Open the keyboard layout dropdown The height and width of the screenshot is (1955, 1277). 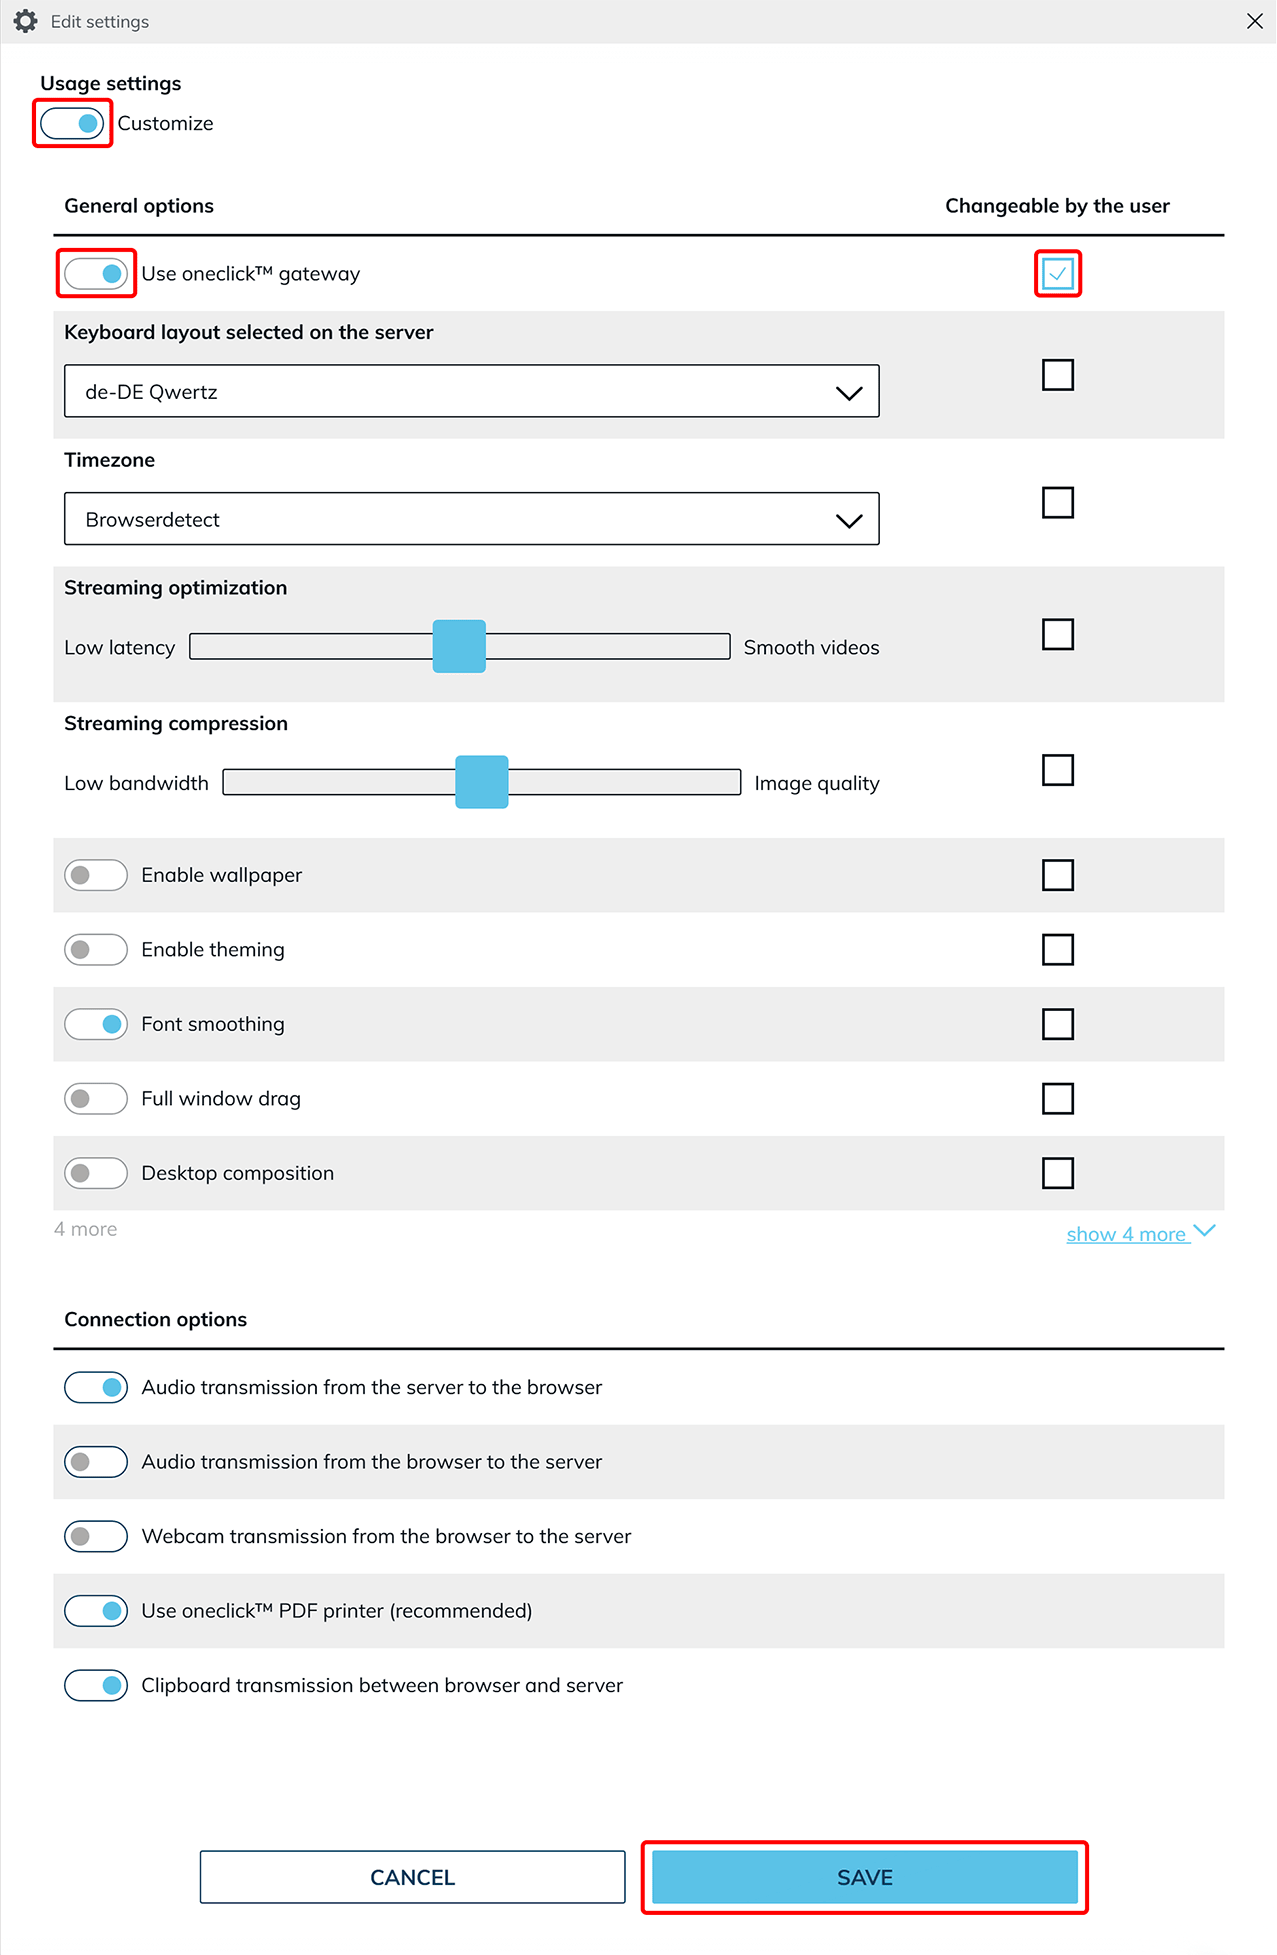pyautogui.click(x=471, y=391)
